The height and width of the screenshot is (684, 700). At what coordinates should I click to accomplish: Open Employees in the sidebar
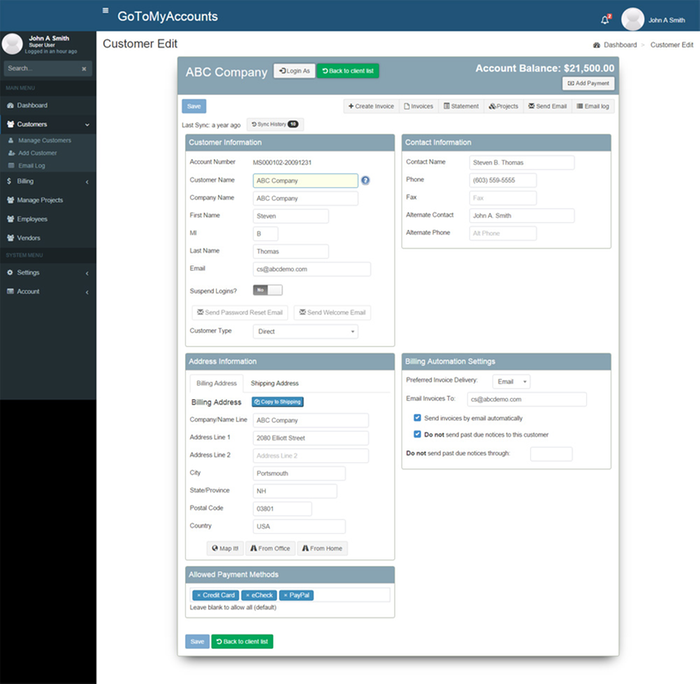[x=48, y=219]
